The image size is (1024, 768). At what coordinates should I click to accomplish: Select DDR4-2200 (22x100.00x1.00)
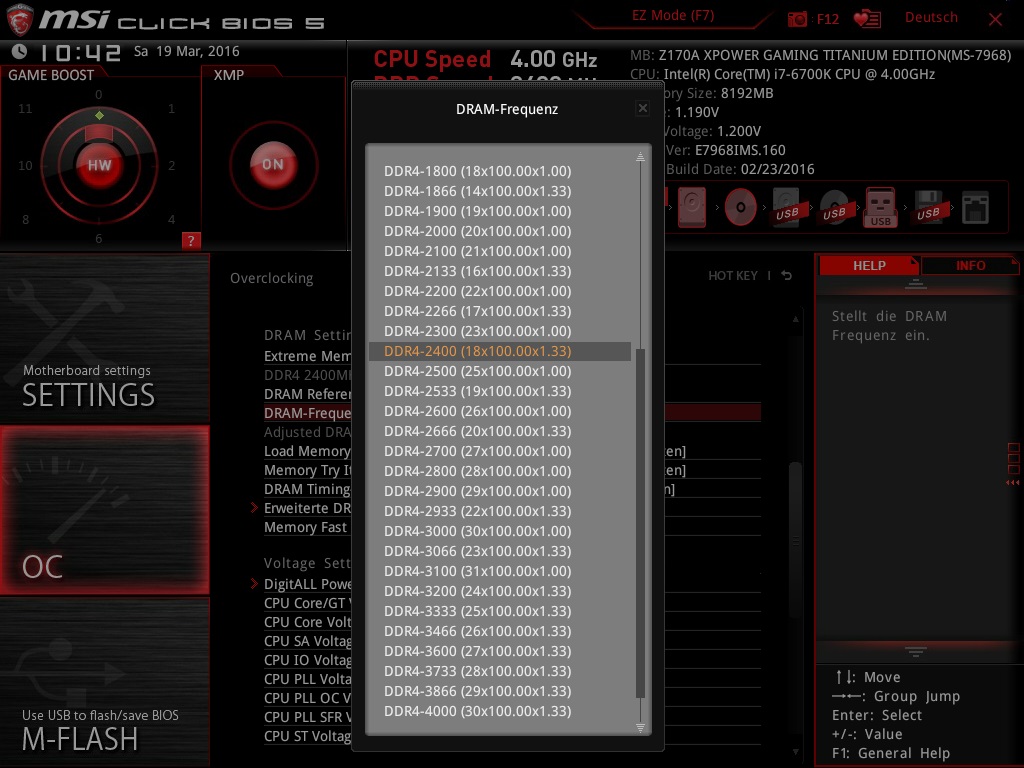point(500,291)
